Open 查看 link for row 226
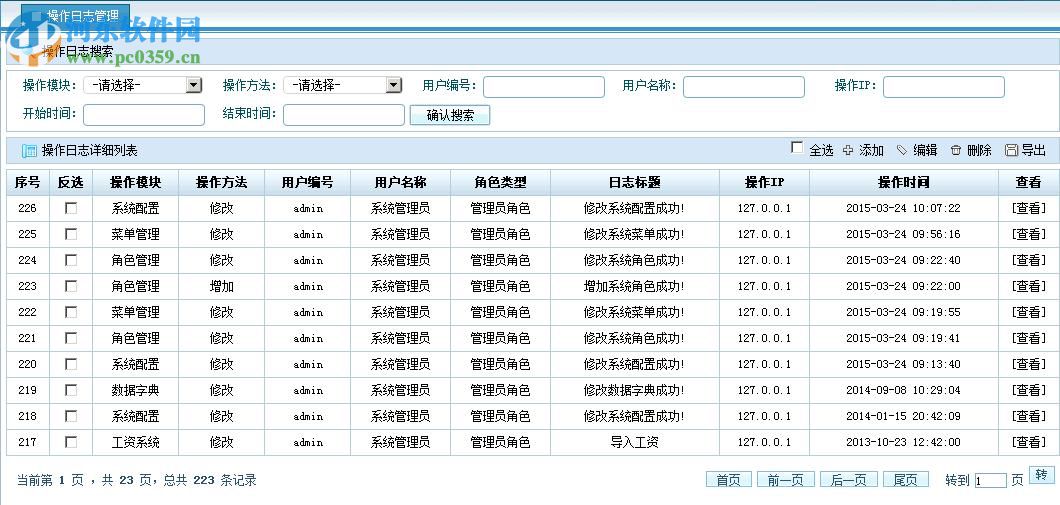 coord(1028,208)
